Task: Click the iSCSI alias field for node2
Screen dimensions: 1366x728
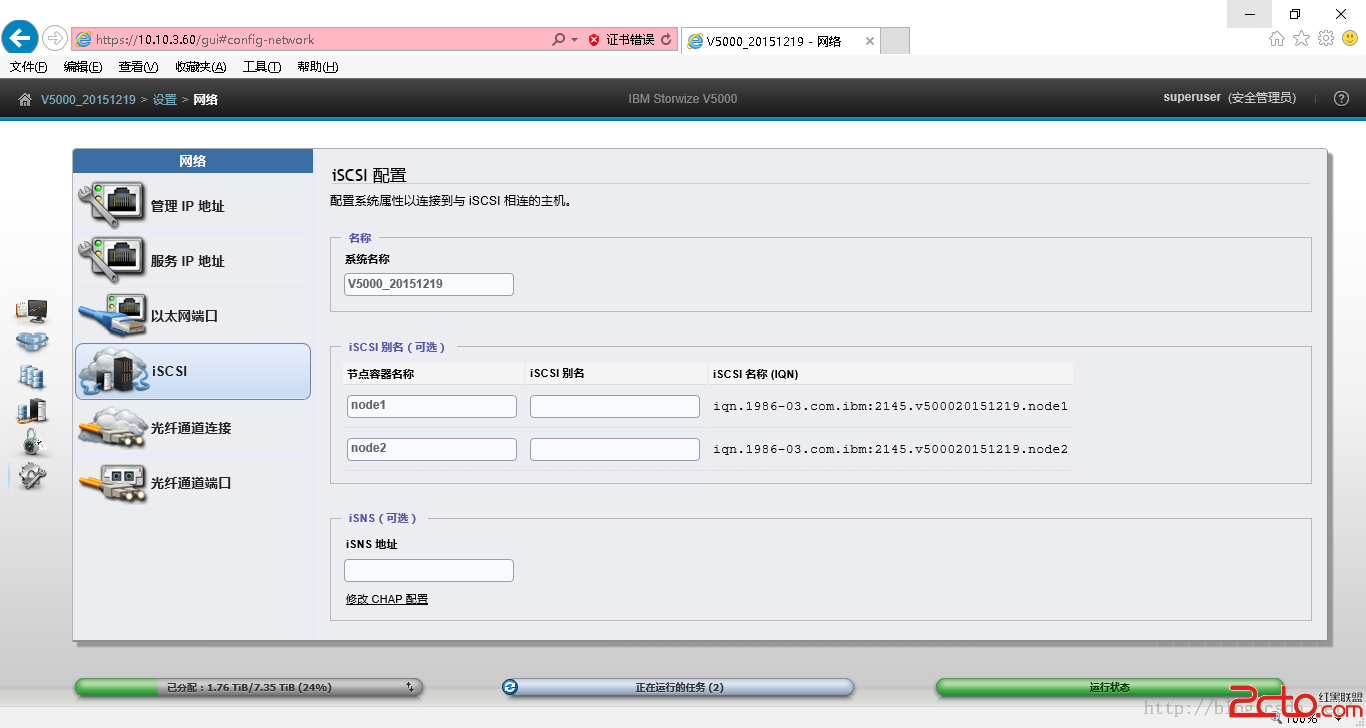Action: coord(615,449)
